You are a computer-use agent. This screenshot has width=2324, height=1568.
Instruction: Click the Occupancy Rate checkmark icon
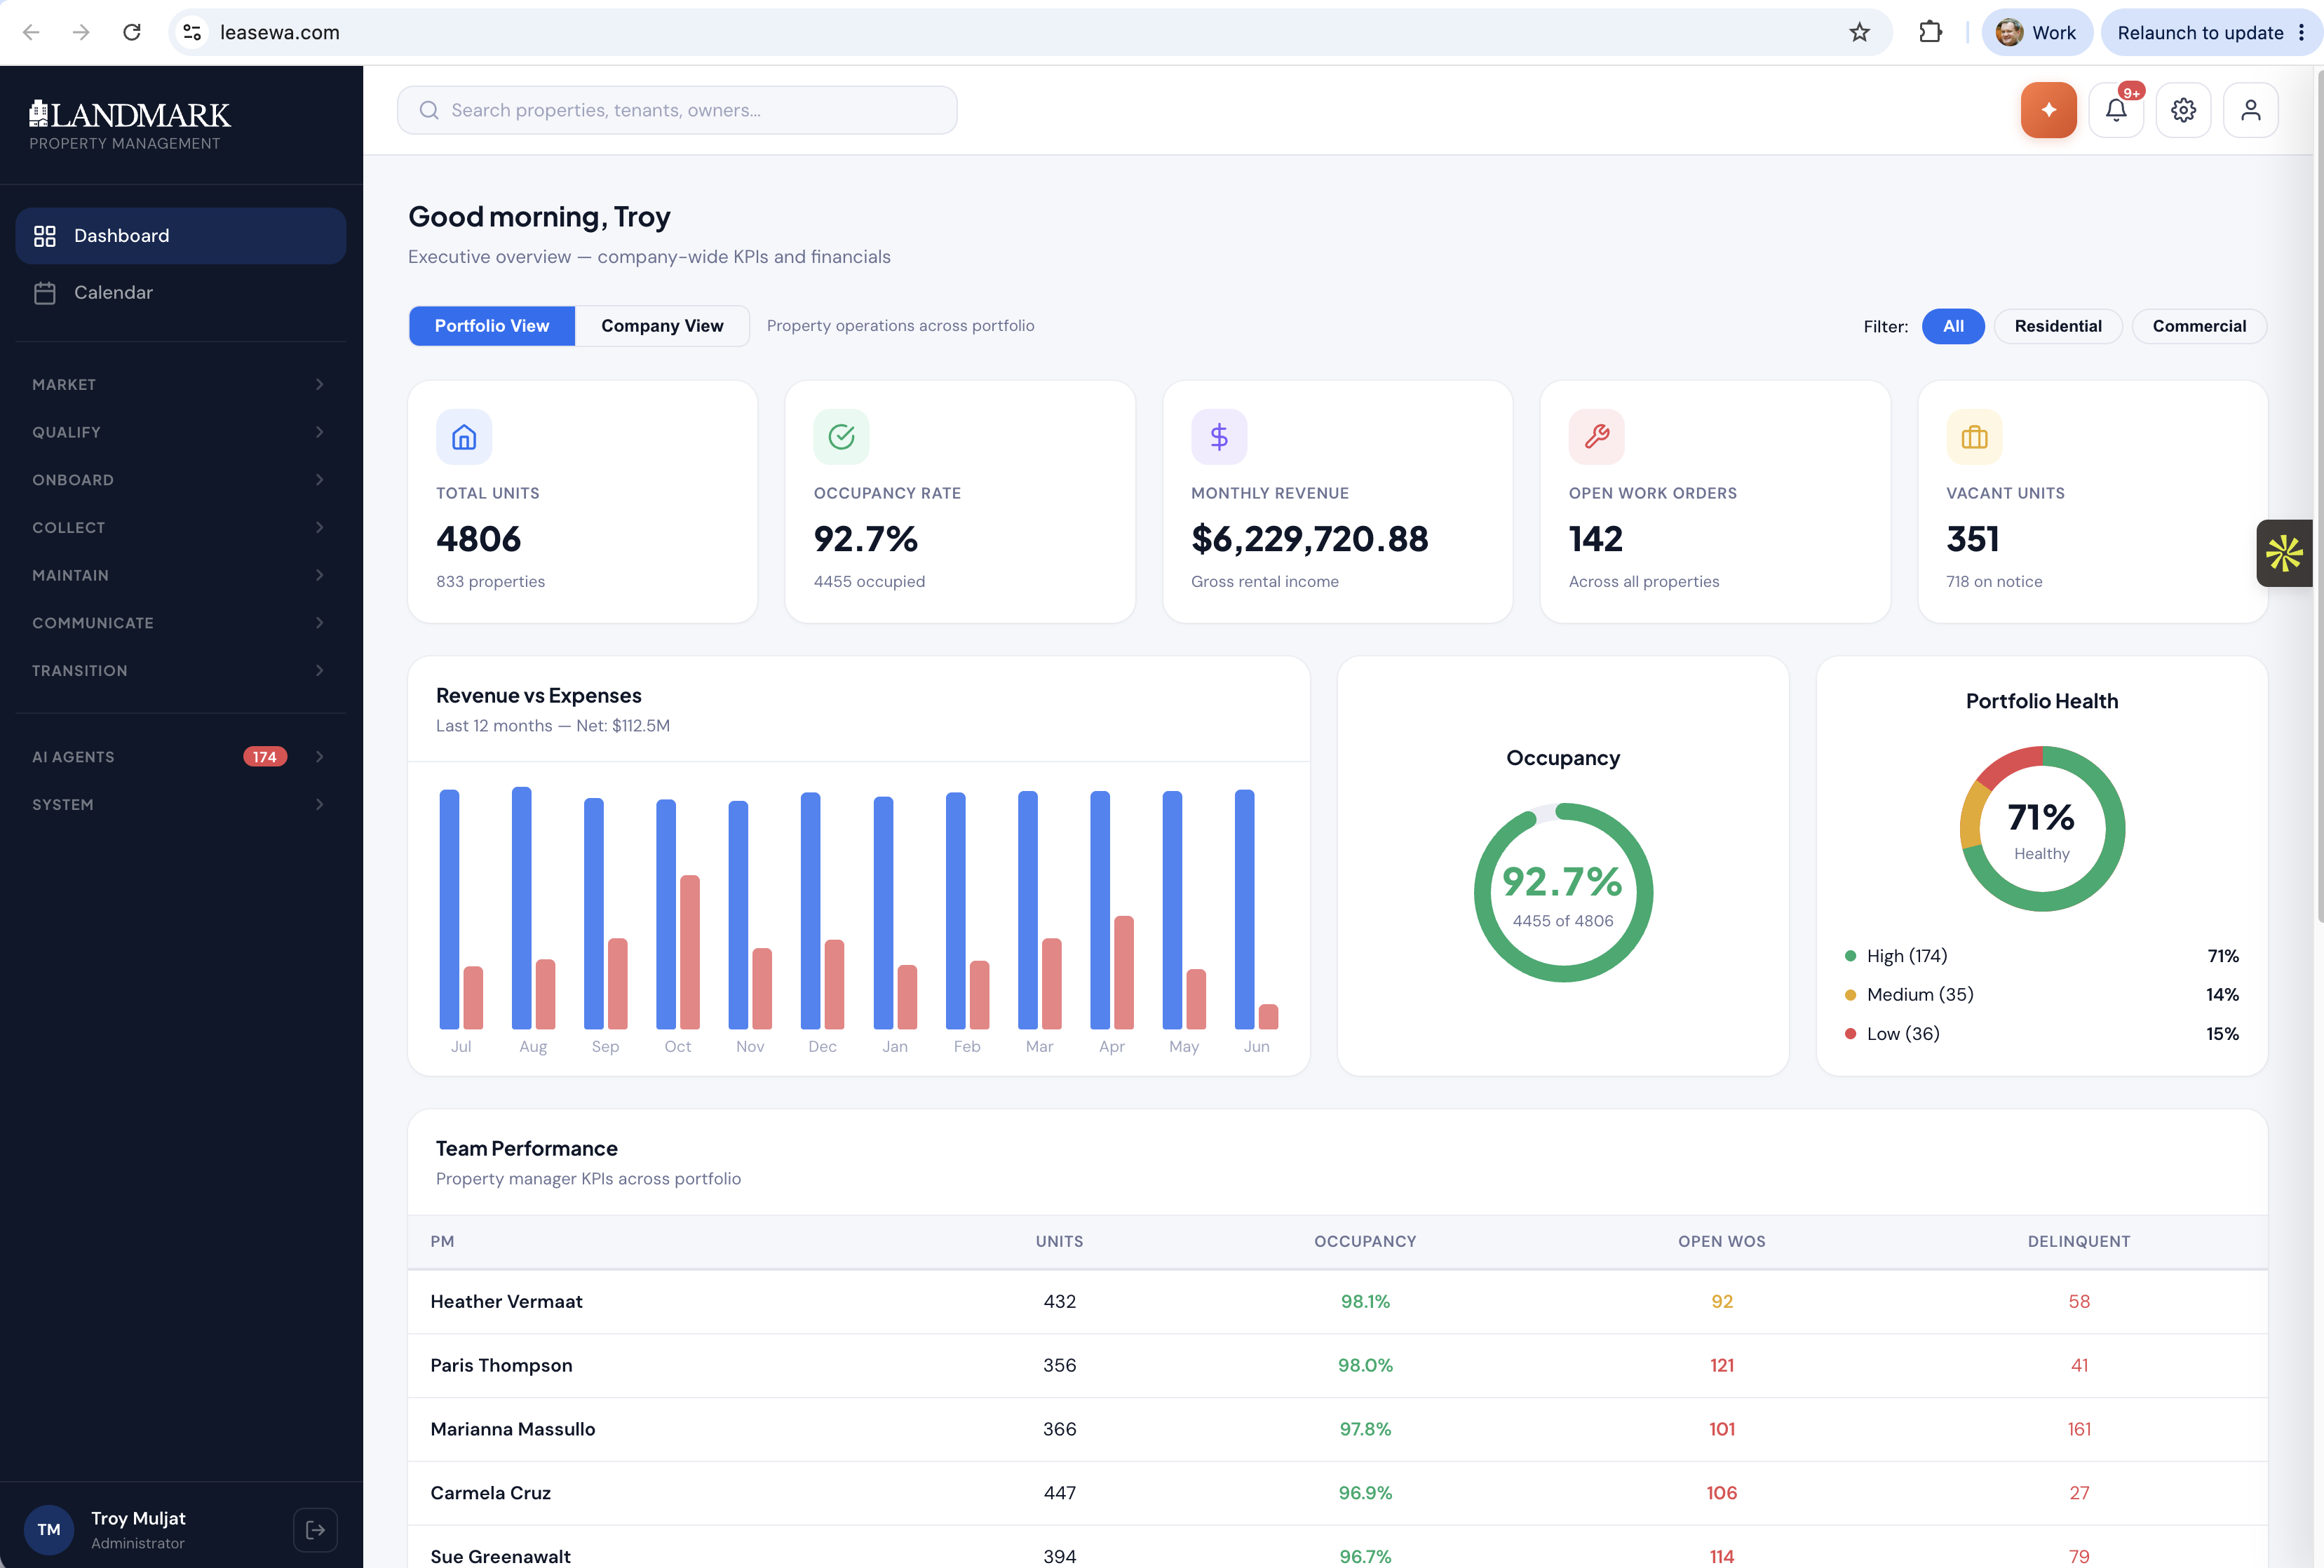click(x=841, y=437)
